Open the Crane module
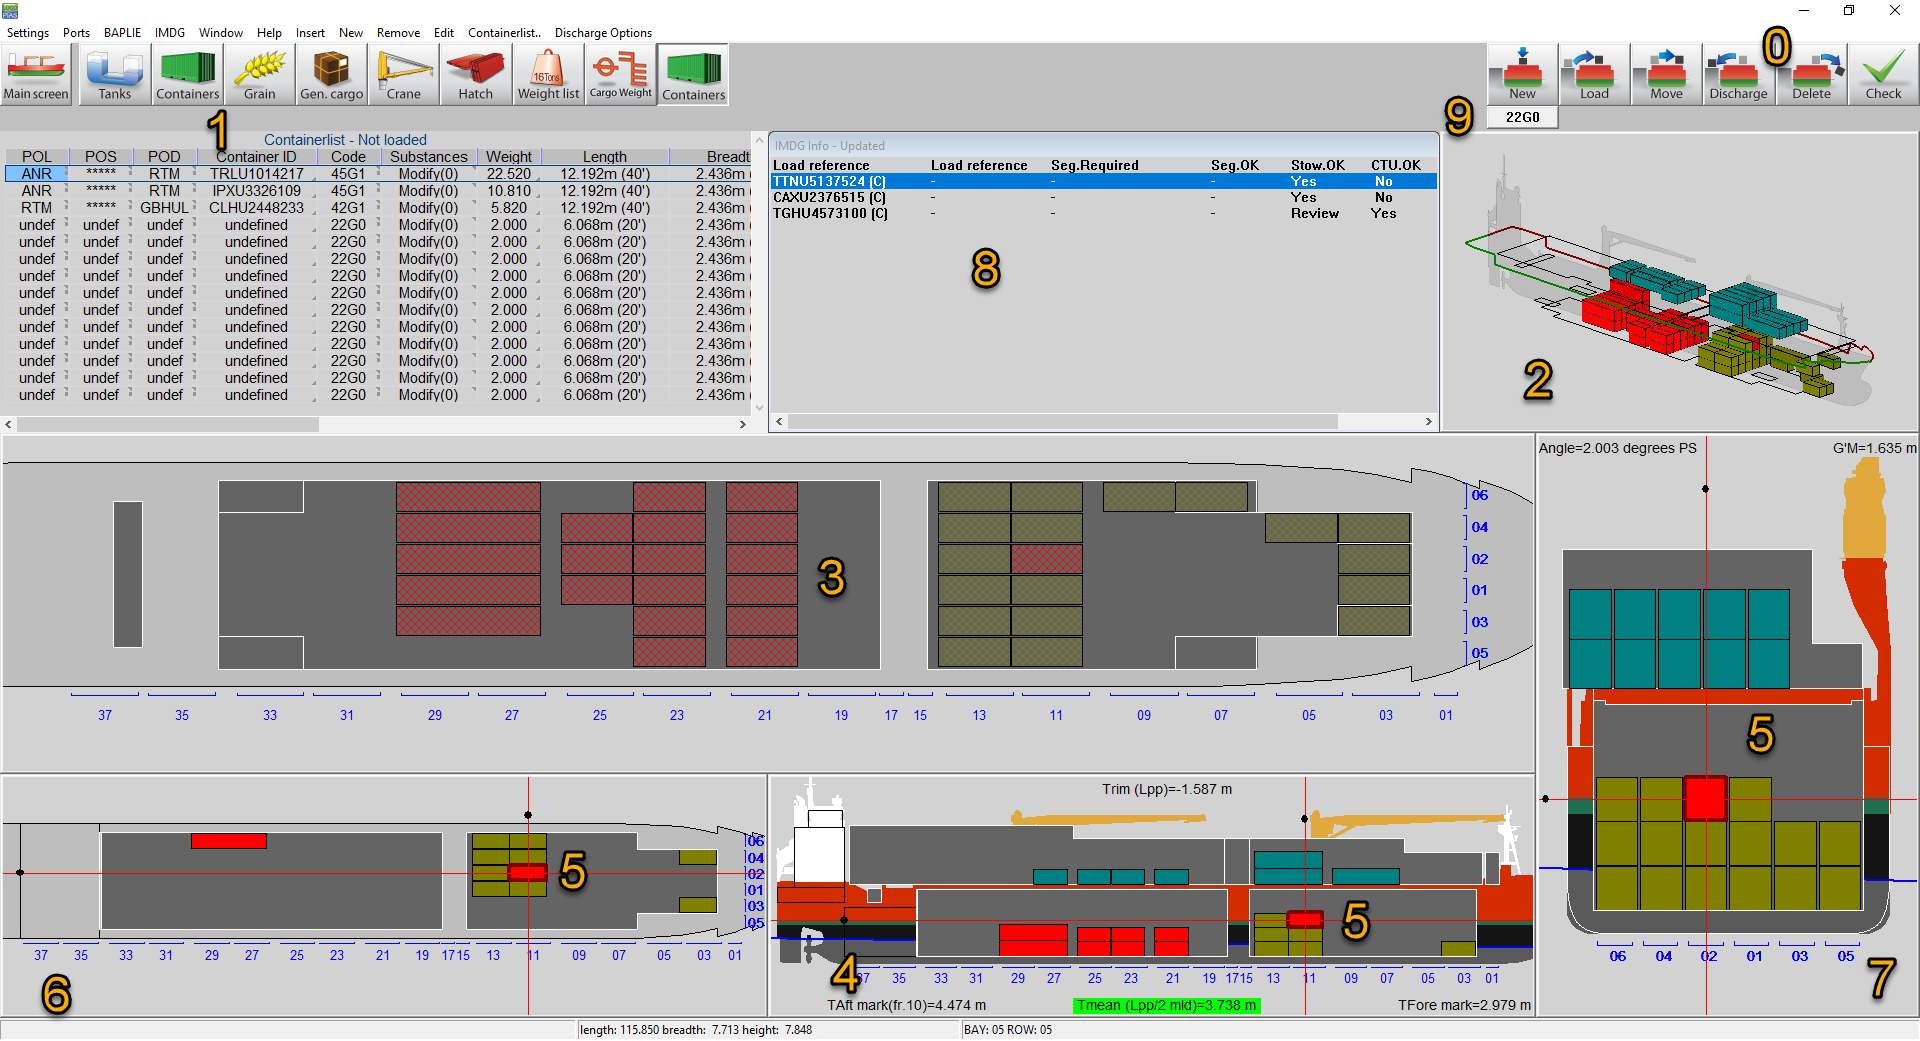This screenshot has width=1920, height=1041. (403, 74)
